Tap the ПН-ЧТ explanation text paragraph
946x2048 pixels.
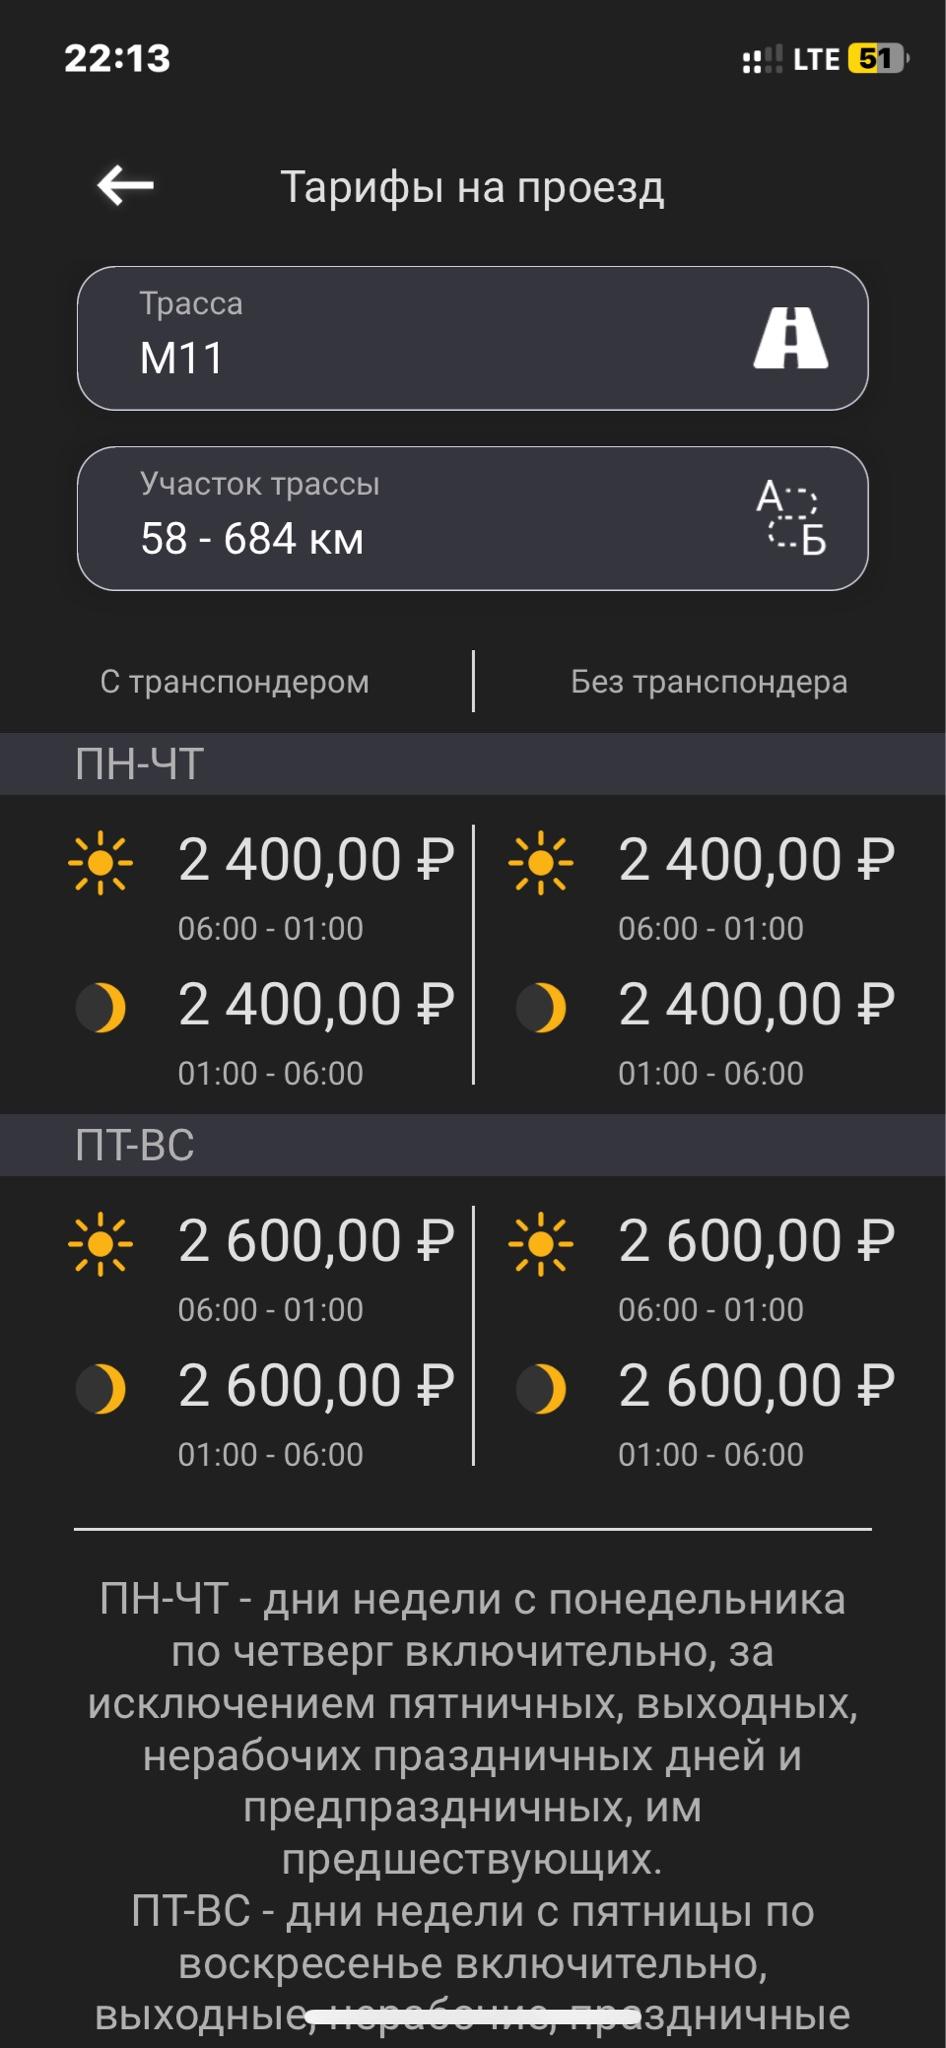(x=473, y=1729)
